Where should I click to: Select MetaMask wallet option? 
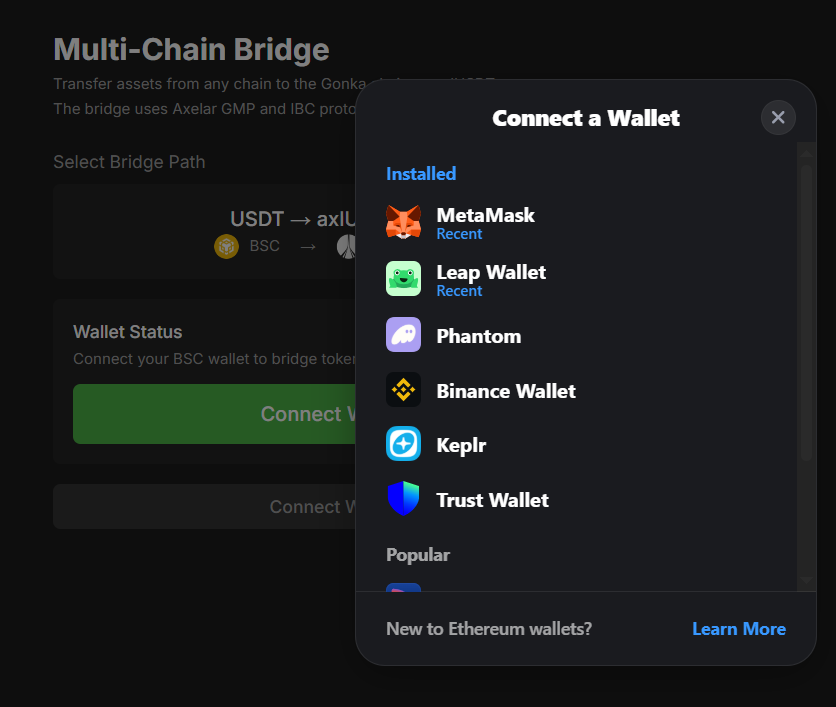click(485, 215)
